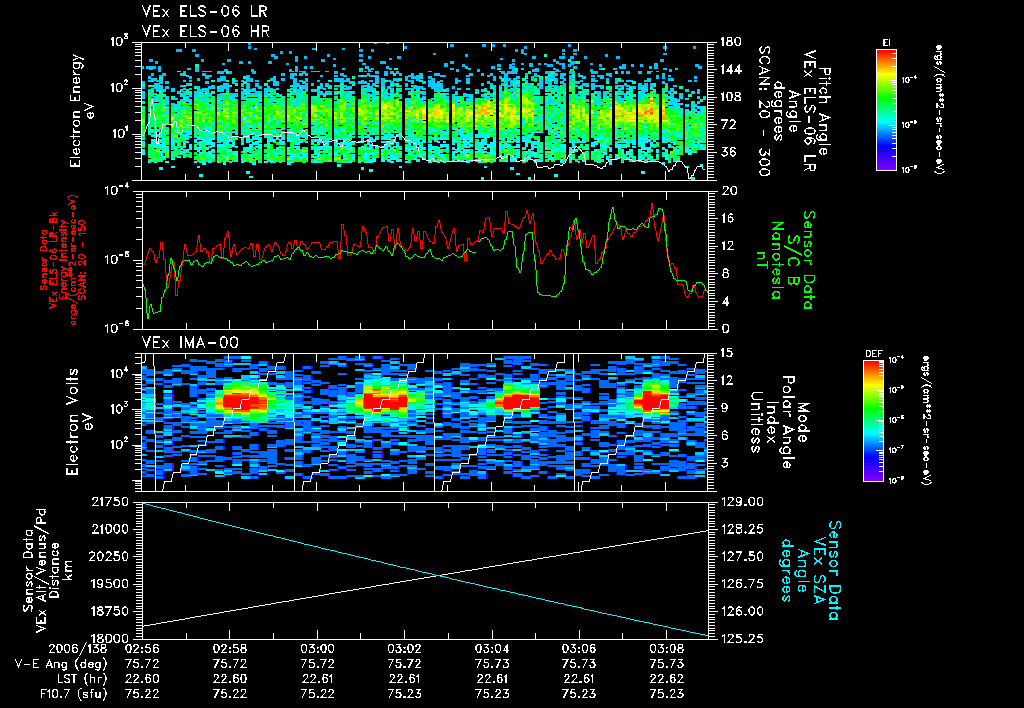1024x708 pixels.
Task: Click the DEF color scale bar
Action: (874, 420)
